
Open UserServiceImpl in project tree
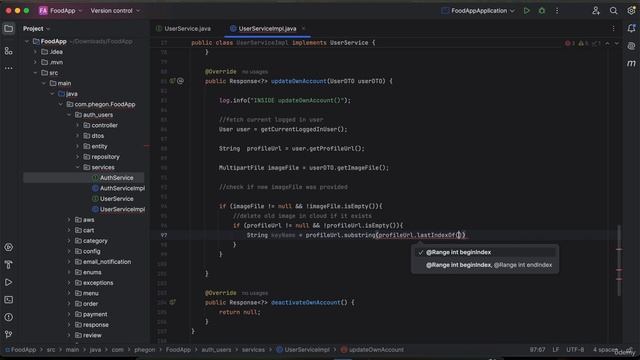[118, 209]
